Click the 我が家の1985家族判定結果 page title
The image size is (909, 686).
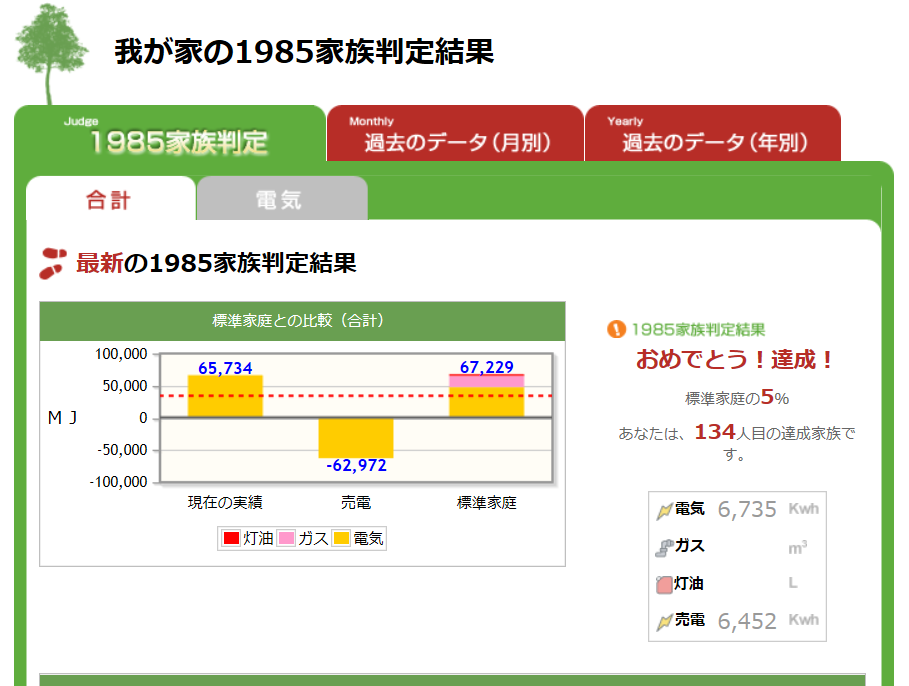[304, 52]
